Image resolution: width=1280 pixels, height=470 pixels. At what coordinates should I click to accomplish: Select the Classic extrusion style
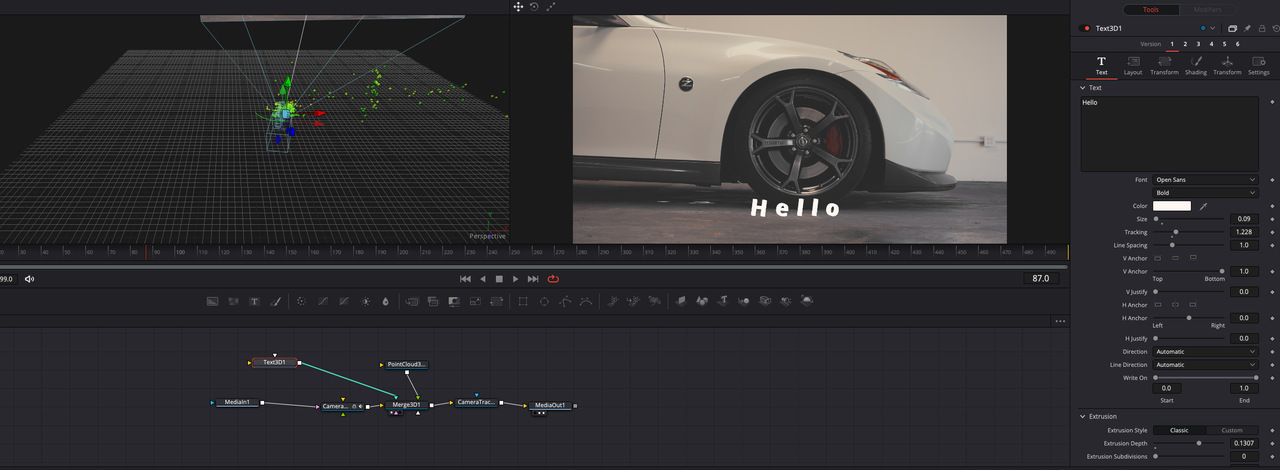1180,430
